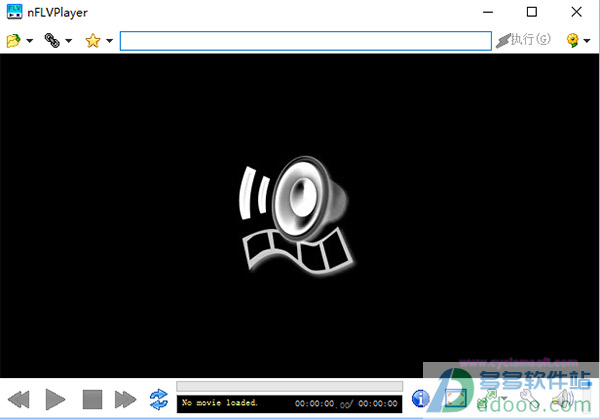
Task: Expand the dropdown next to link icon
Action: coord(68,41)
